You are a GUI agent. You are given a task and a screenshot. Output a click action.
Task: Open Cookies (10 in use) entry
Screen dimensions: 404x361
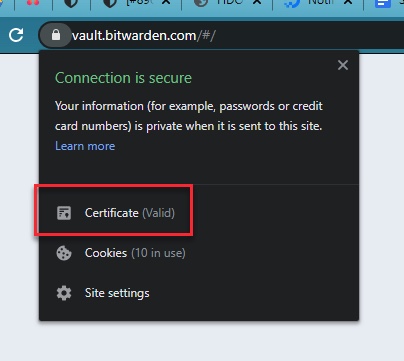click(135, 253)
